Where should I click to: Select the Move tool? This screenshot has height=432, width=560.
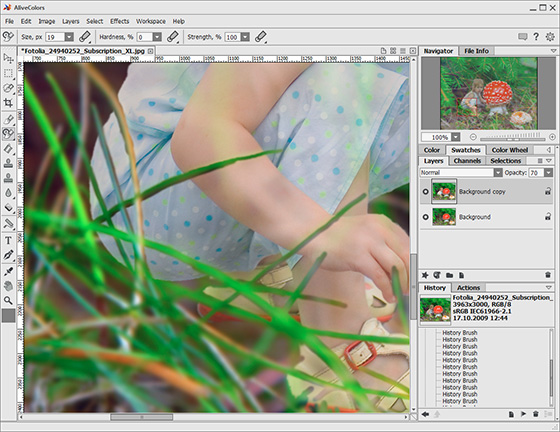coord(8,58)
